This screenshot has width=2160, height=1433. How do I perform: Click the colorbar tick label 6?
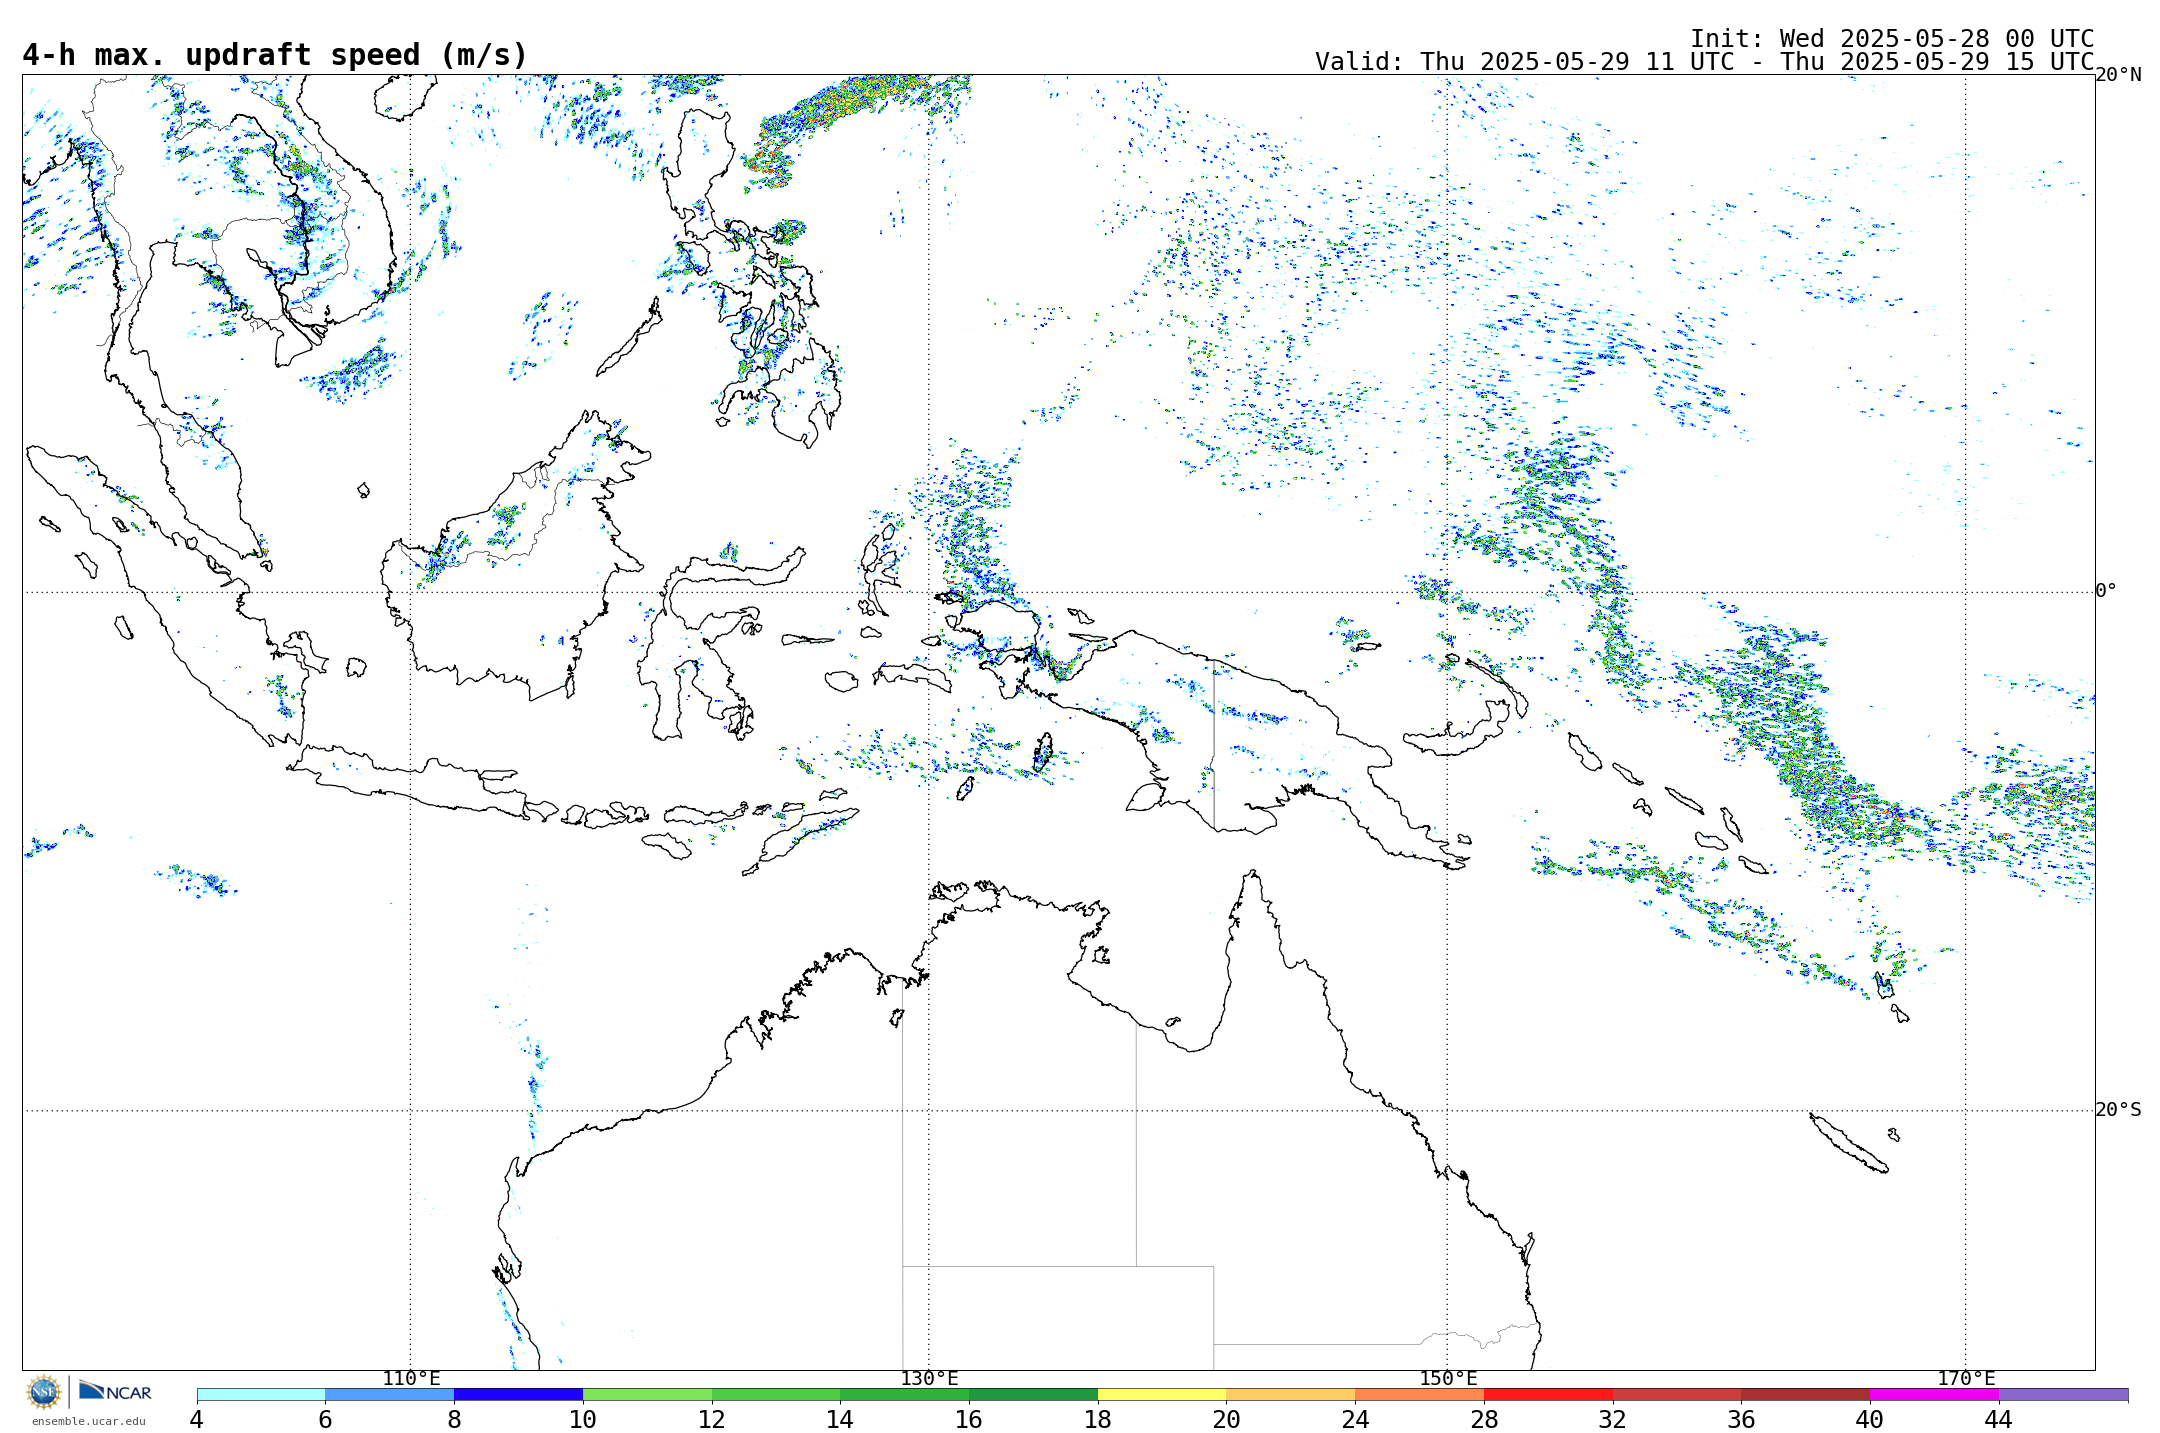tap(325, 1419)
